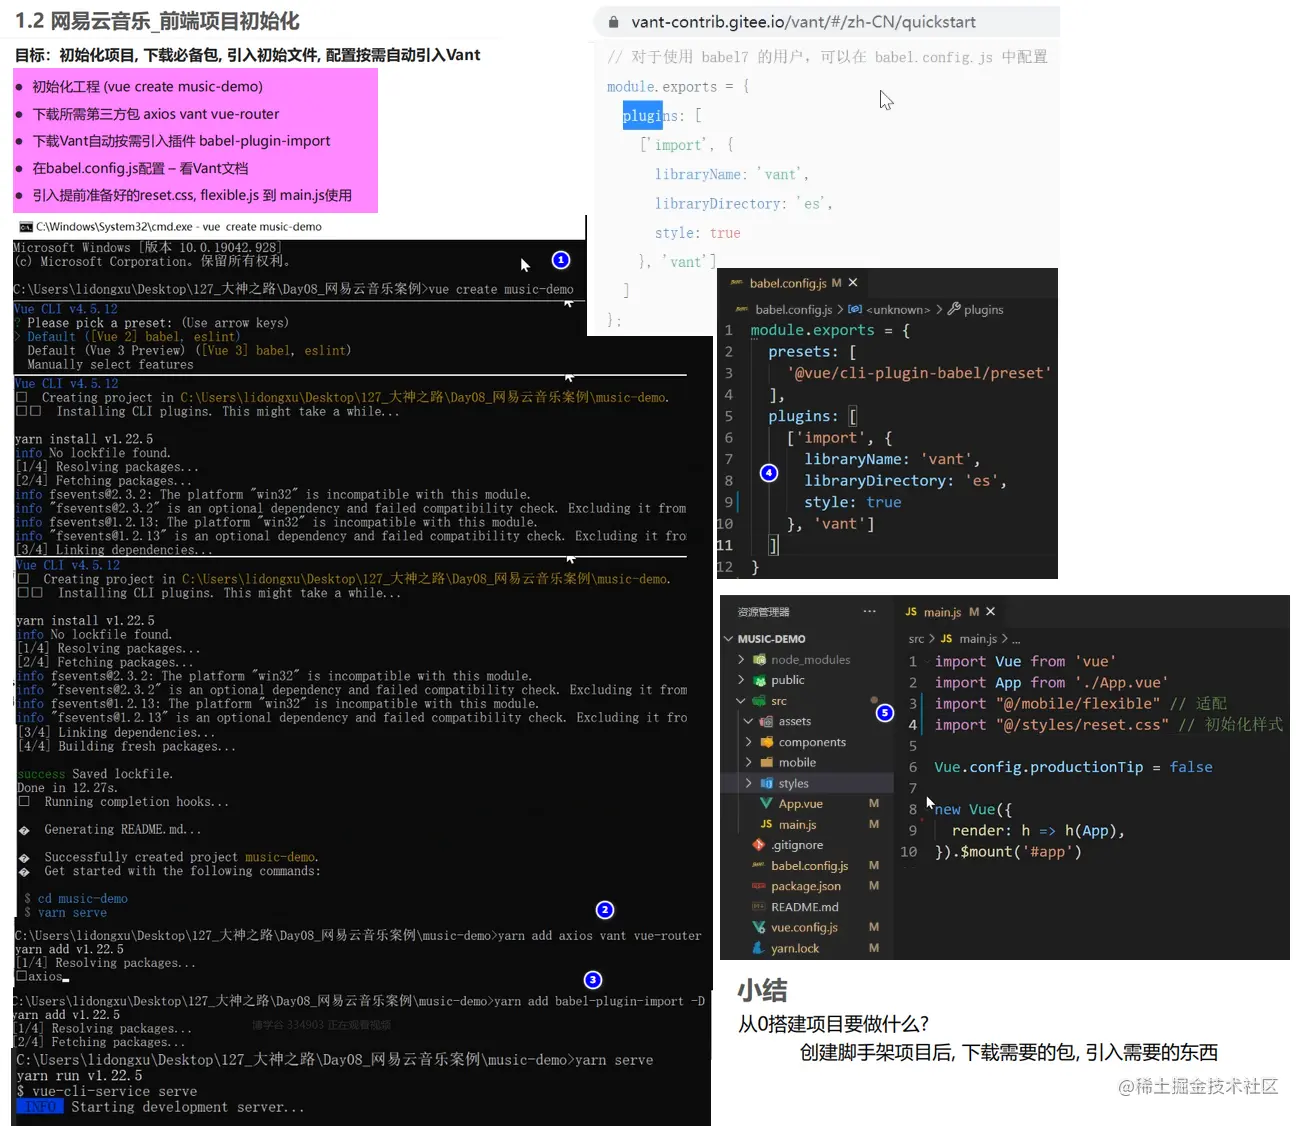Expand the components folder chevron

click(748, 742)
